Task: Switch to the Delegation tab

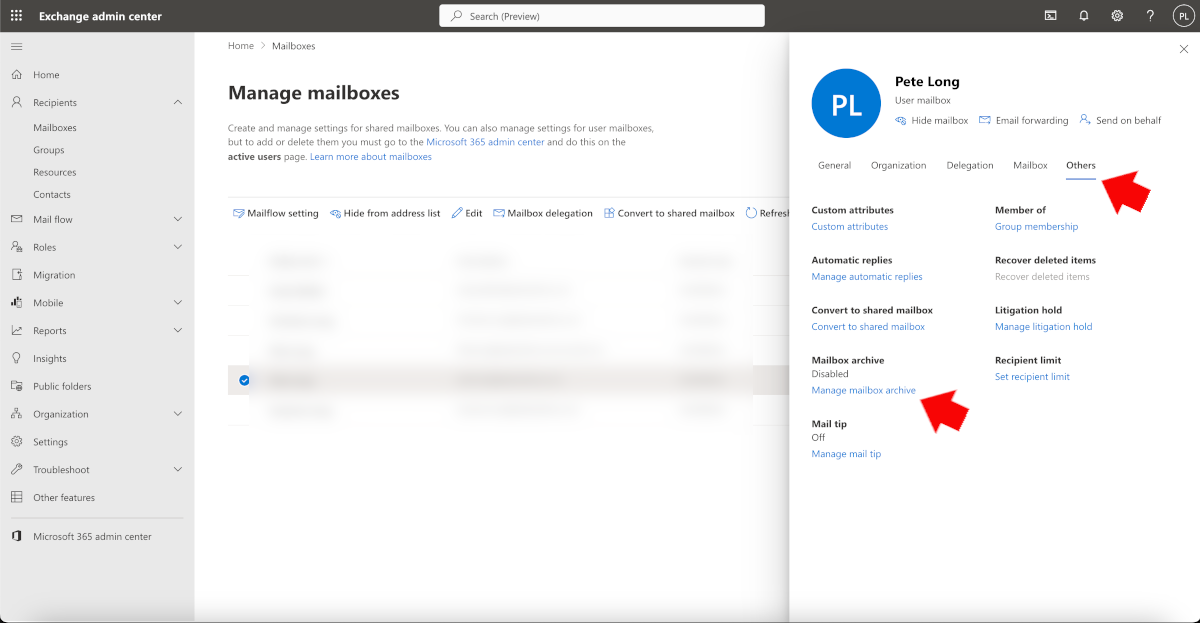Action: coord(970,165)
